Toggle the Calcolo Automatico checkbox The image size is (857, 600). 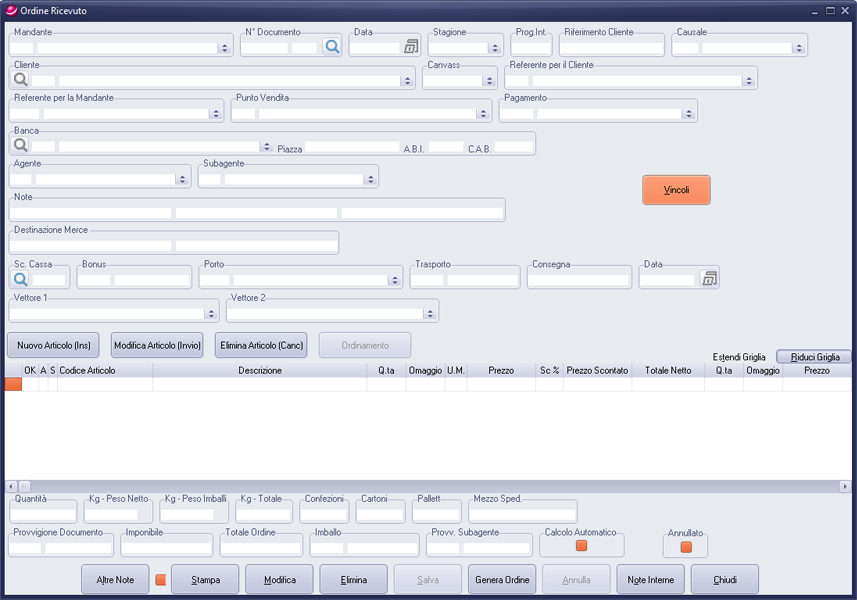[x=581, y=546]
